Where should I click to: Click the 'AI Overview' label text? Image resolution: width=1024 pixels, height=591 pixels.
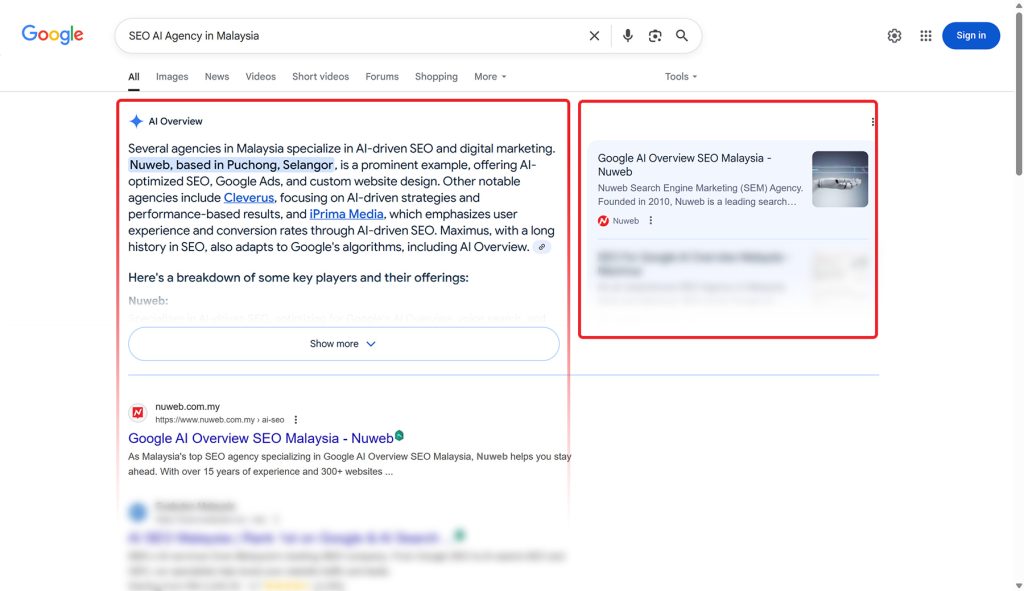[176, 121]
